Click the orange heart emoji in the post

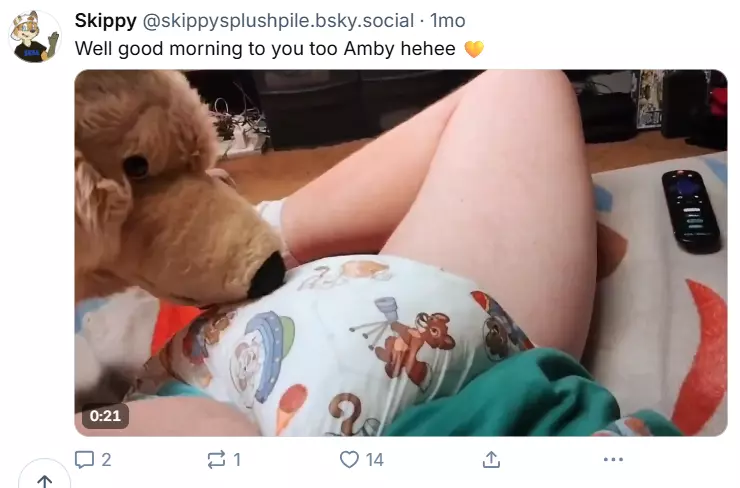click(x=474, y=49)
